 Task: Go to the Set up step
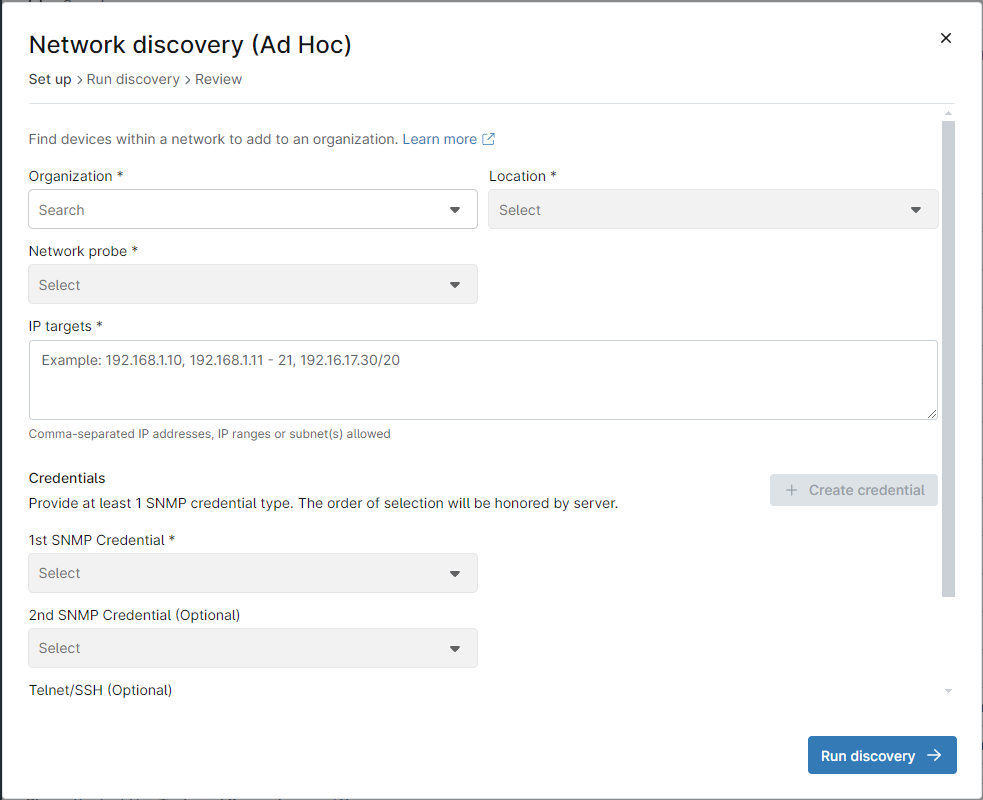pyautogui.click(x=50, y=79)
